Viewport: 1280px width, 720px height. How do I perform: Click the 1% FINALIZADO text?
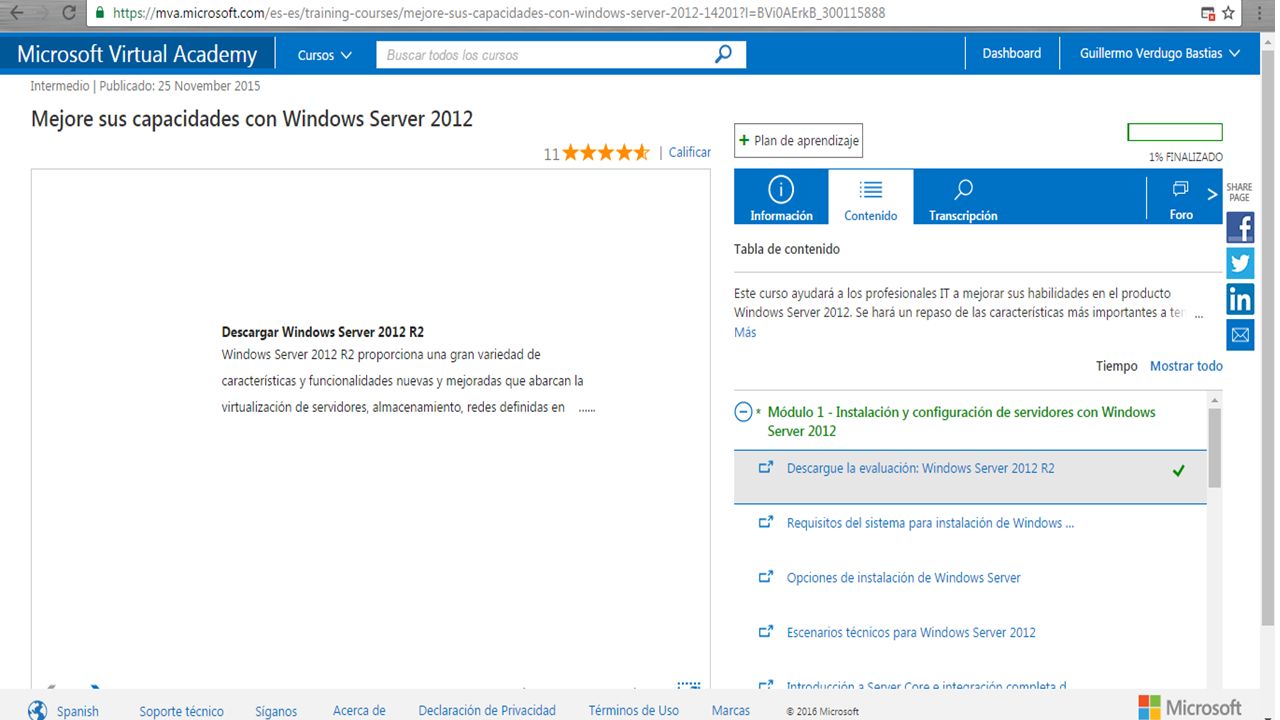coord(1186,157)
